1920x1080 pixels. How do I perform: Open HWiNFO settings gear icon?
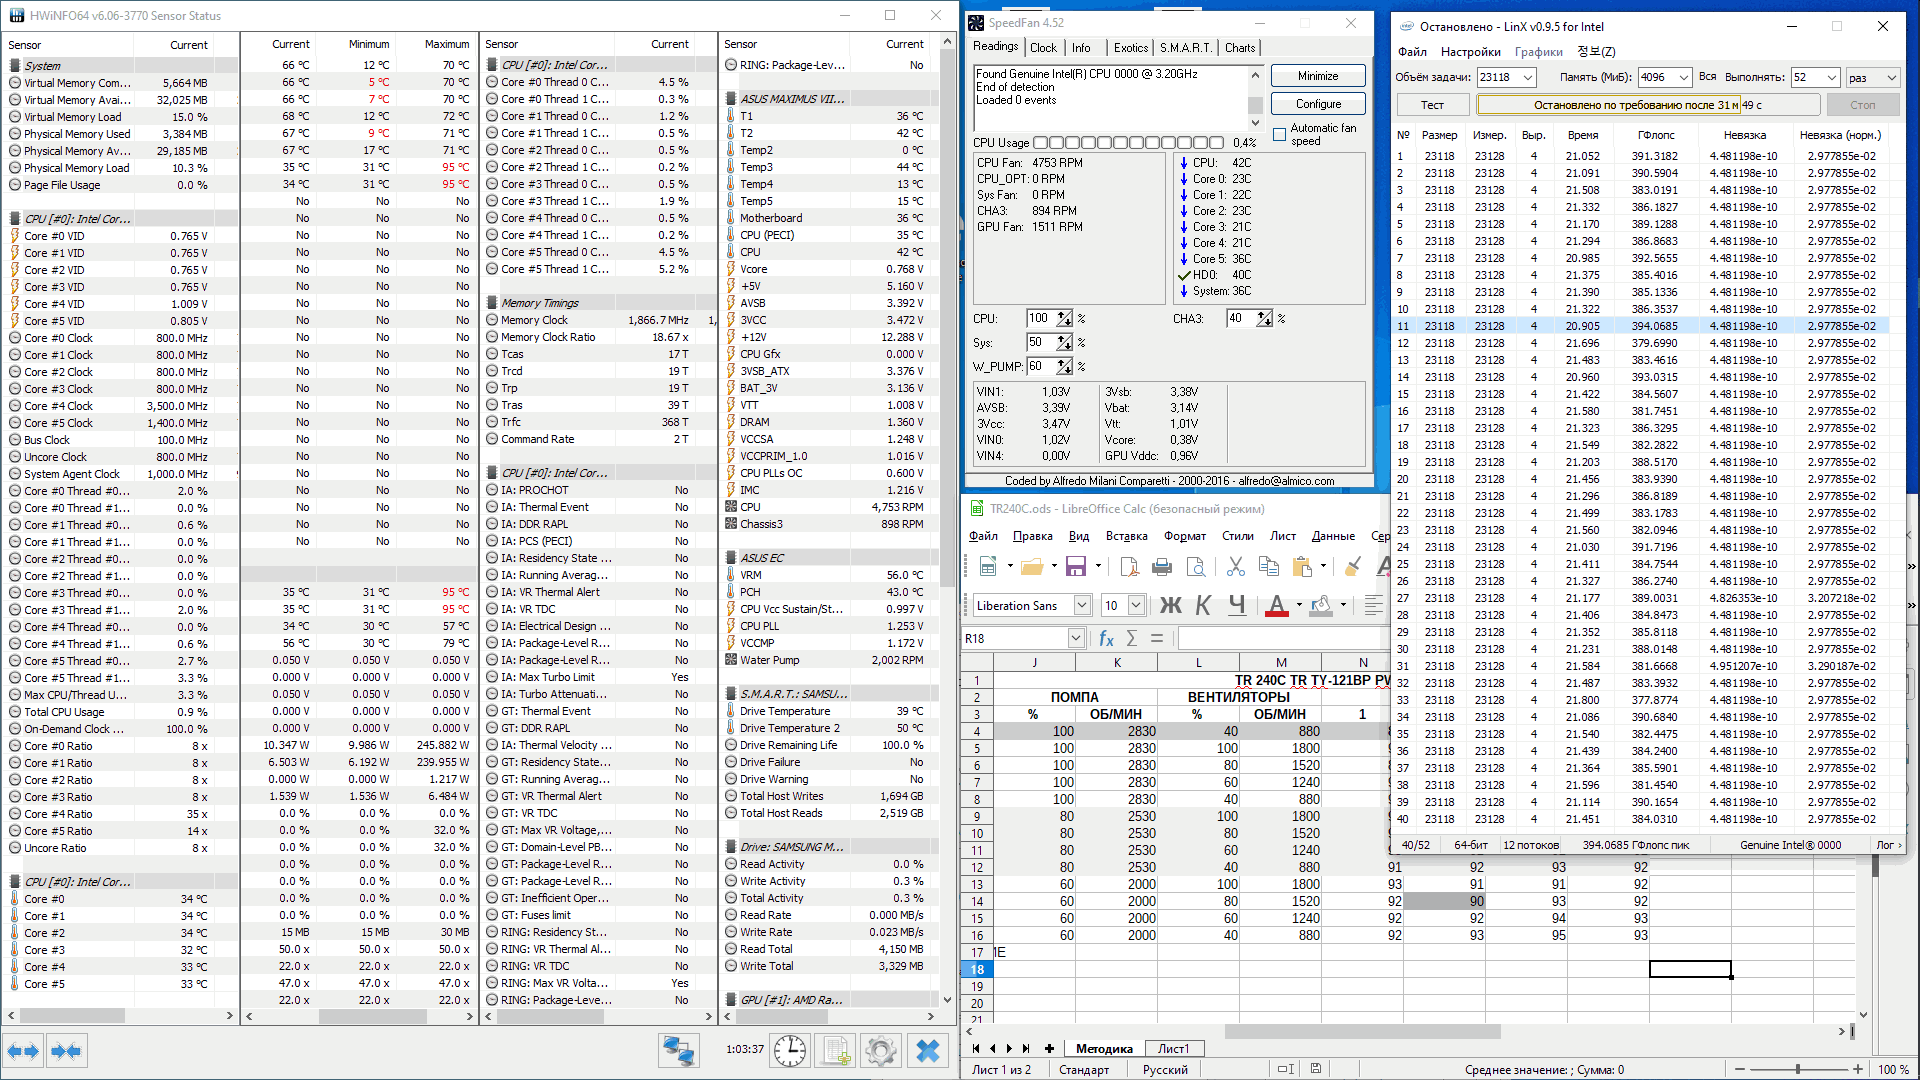click(881, 1051)
